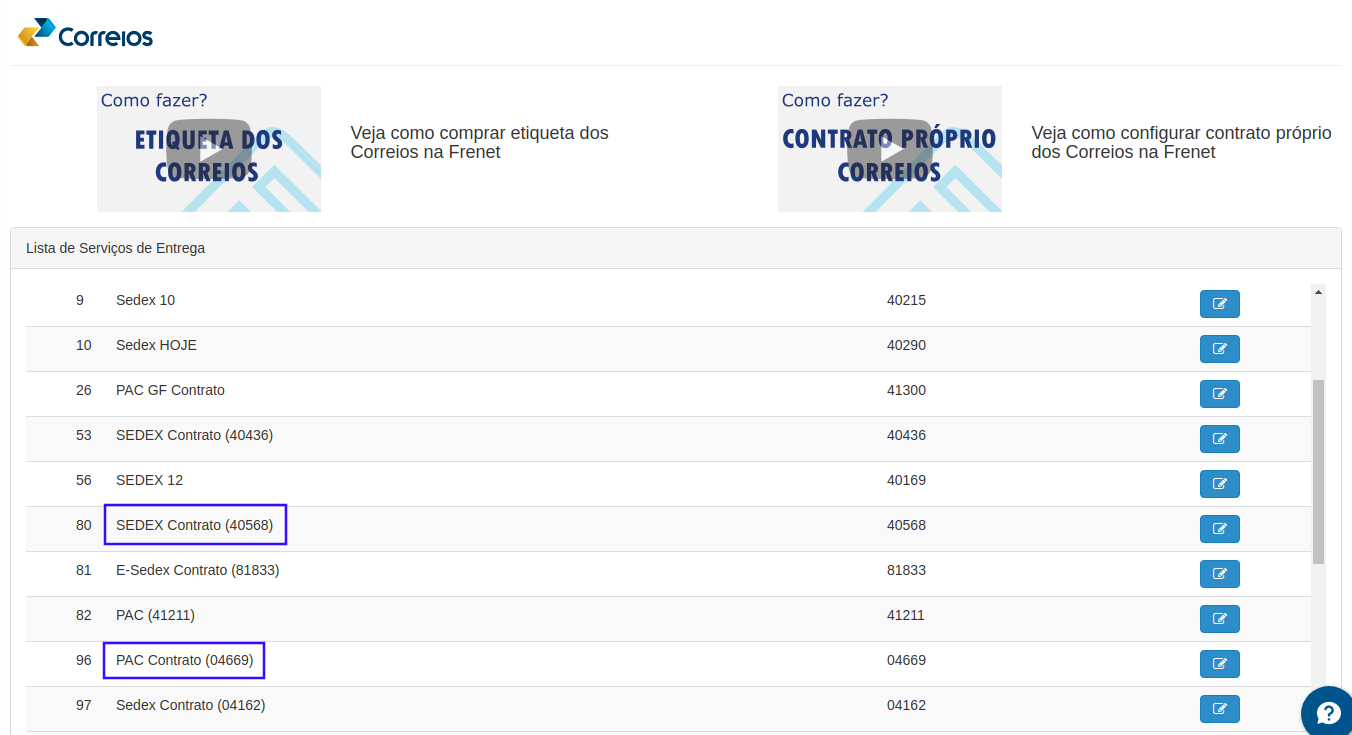Click code 81833 in the code column
Viewport: 1352px width, 735px height.
[906, 570]
